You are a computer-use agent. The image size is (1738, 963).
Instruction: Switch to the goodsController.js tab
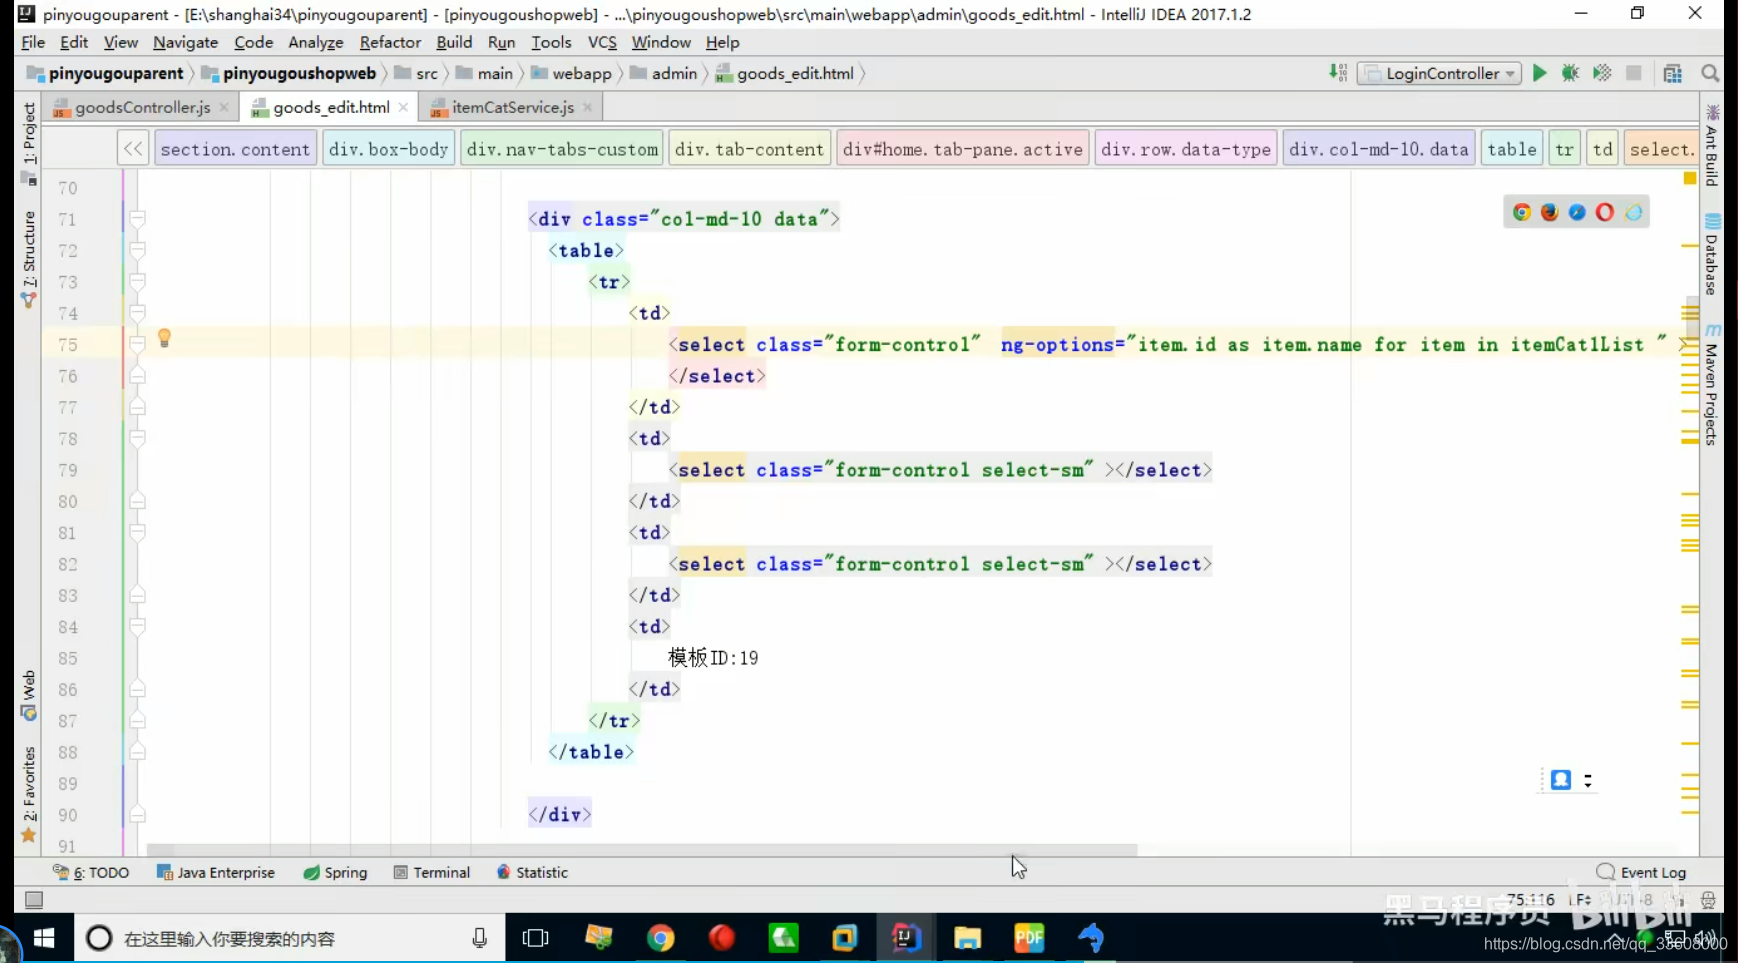pyautogui.click(x=142, y=107)
